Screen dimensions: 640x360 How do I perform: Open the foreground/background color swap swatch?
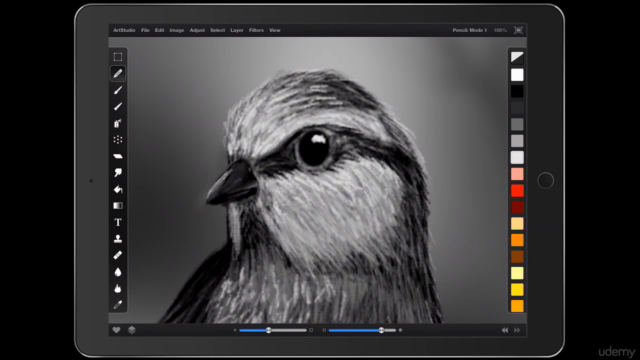pos(517,57)
